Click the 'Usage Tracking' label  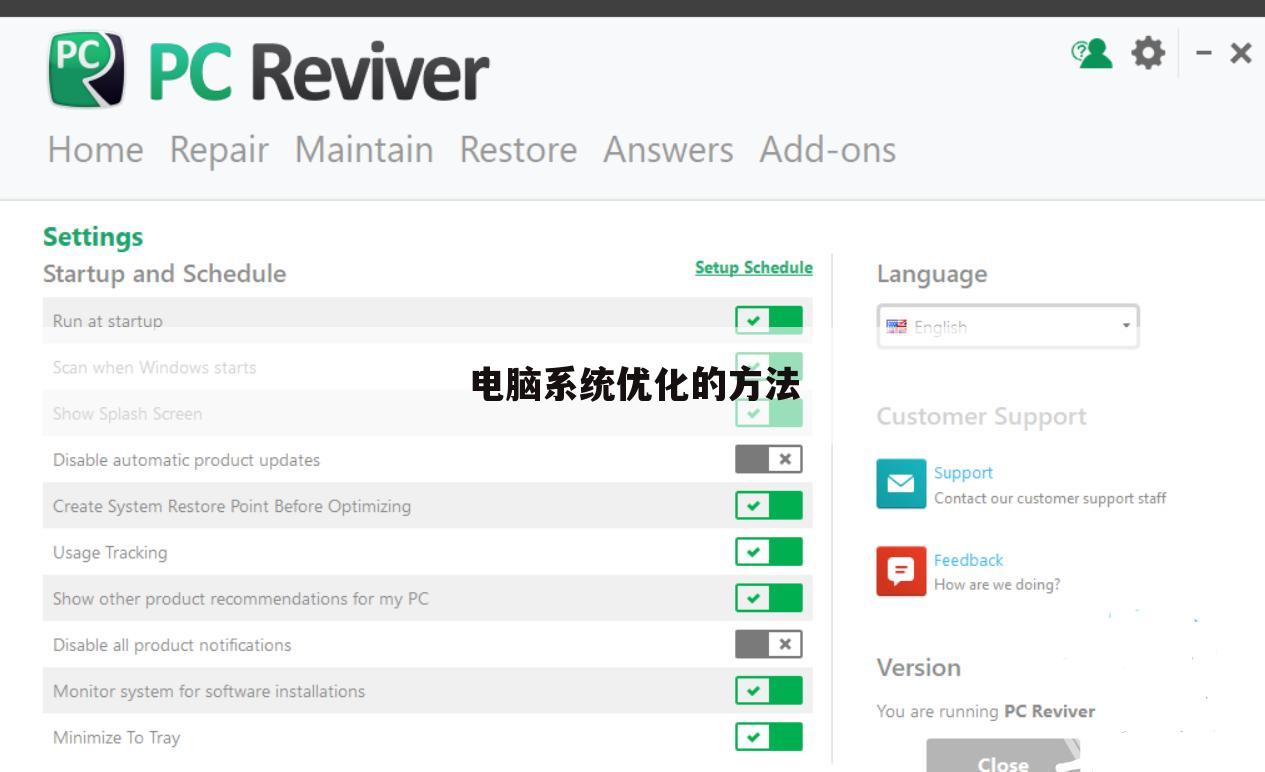(110, 552)
